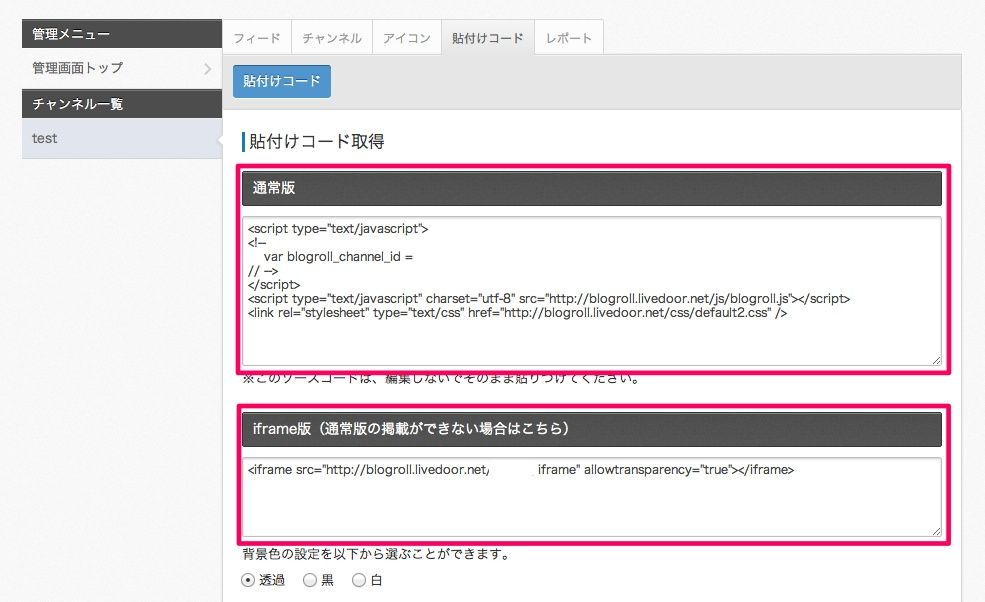Click inside the 通常版 script code textarea

pos(592,291)
